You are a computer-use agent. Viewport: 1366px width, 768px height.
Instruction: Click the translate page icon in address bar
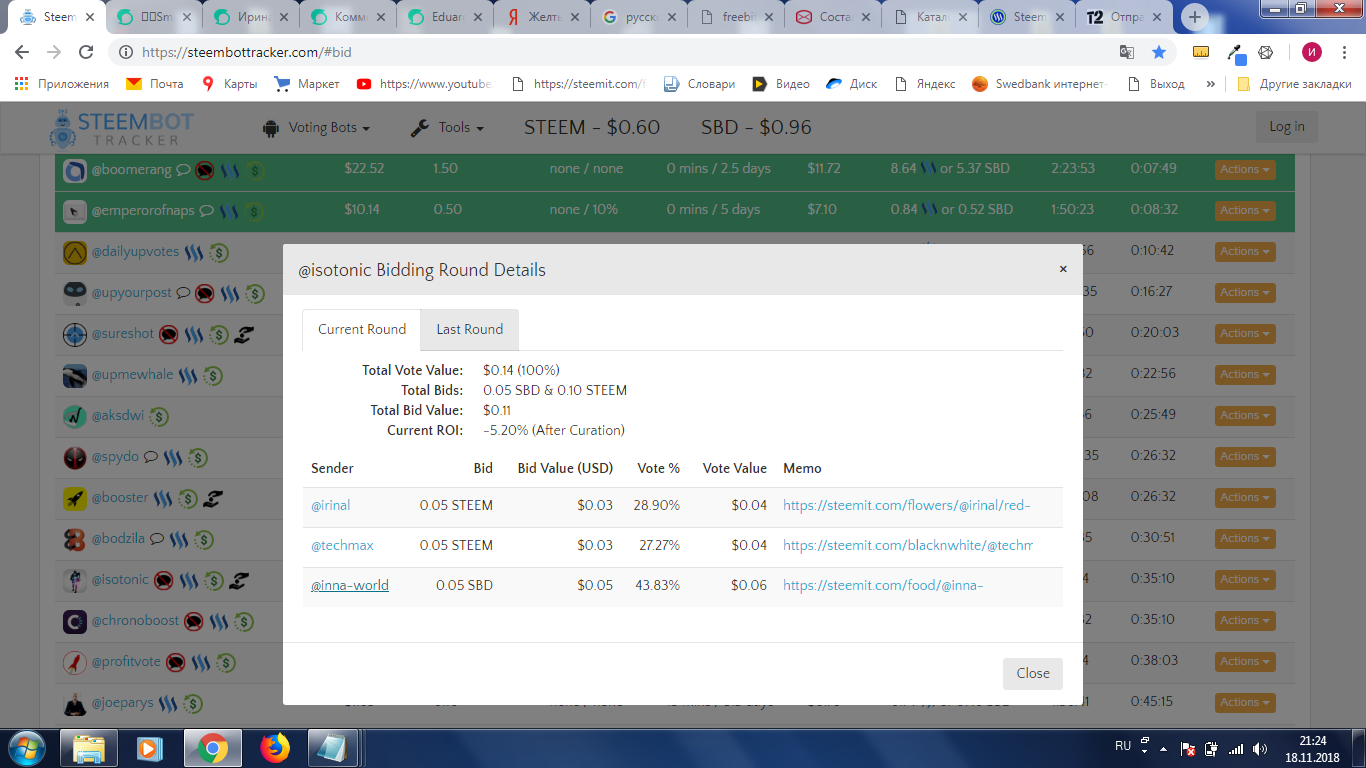pos(1127,52)
